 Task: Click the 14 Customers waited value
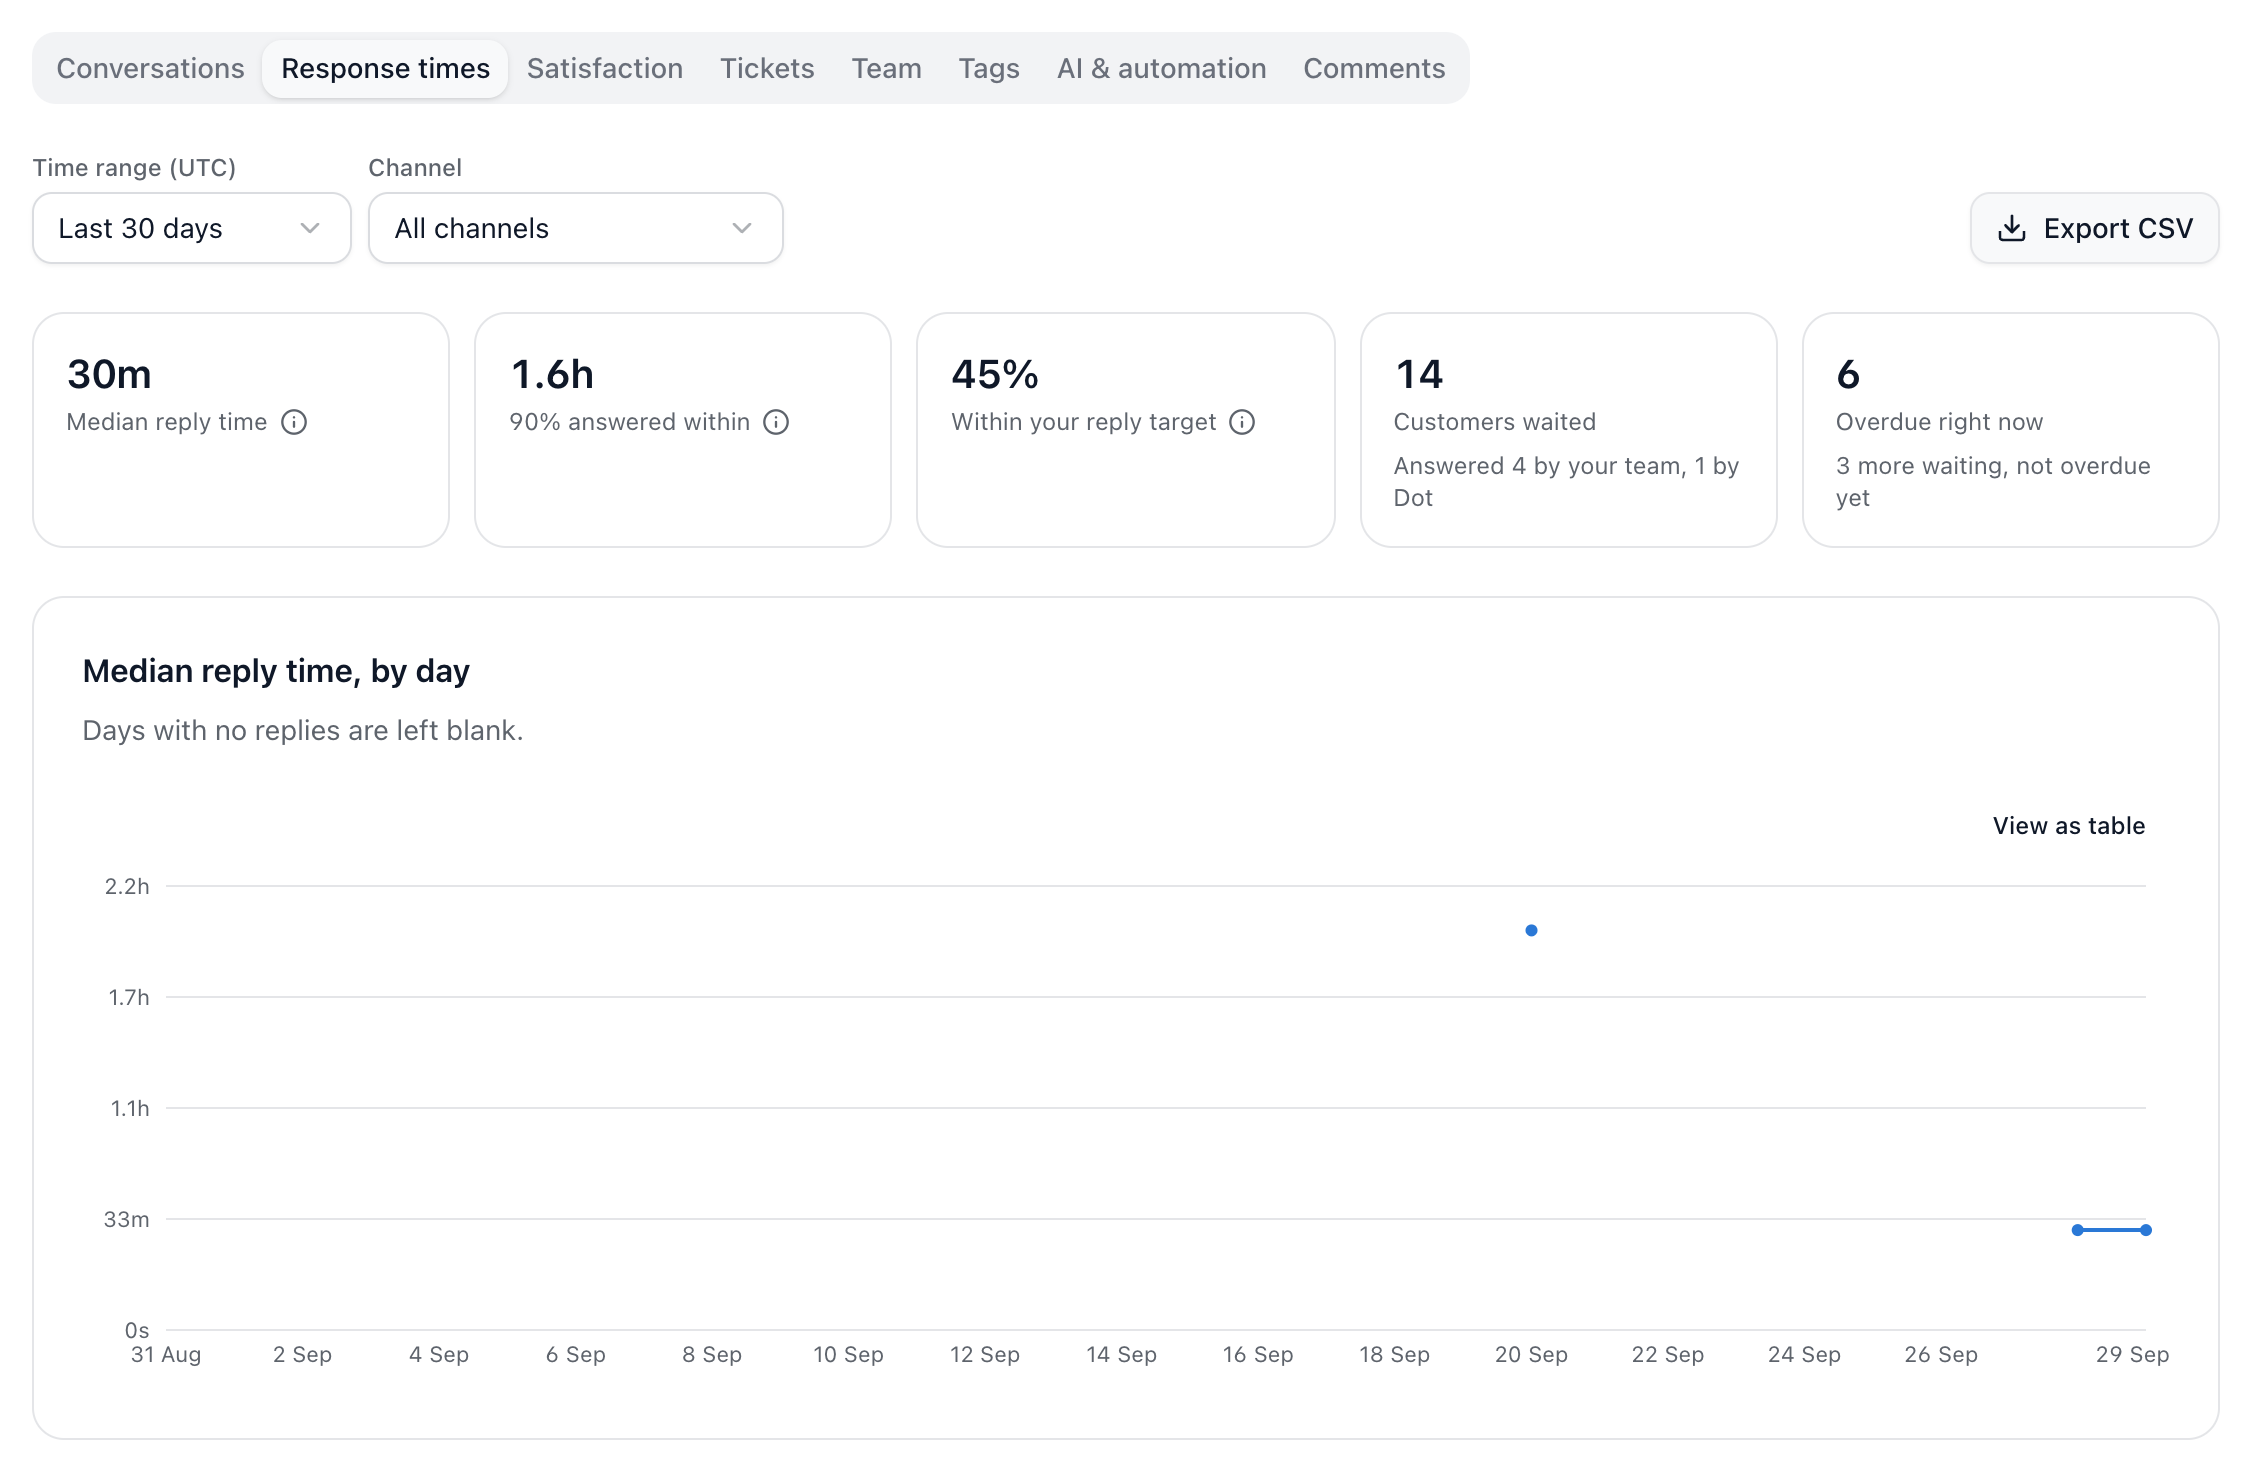point(1419,375)
